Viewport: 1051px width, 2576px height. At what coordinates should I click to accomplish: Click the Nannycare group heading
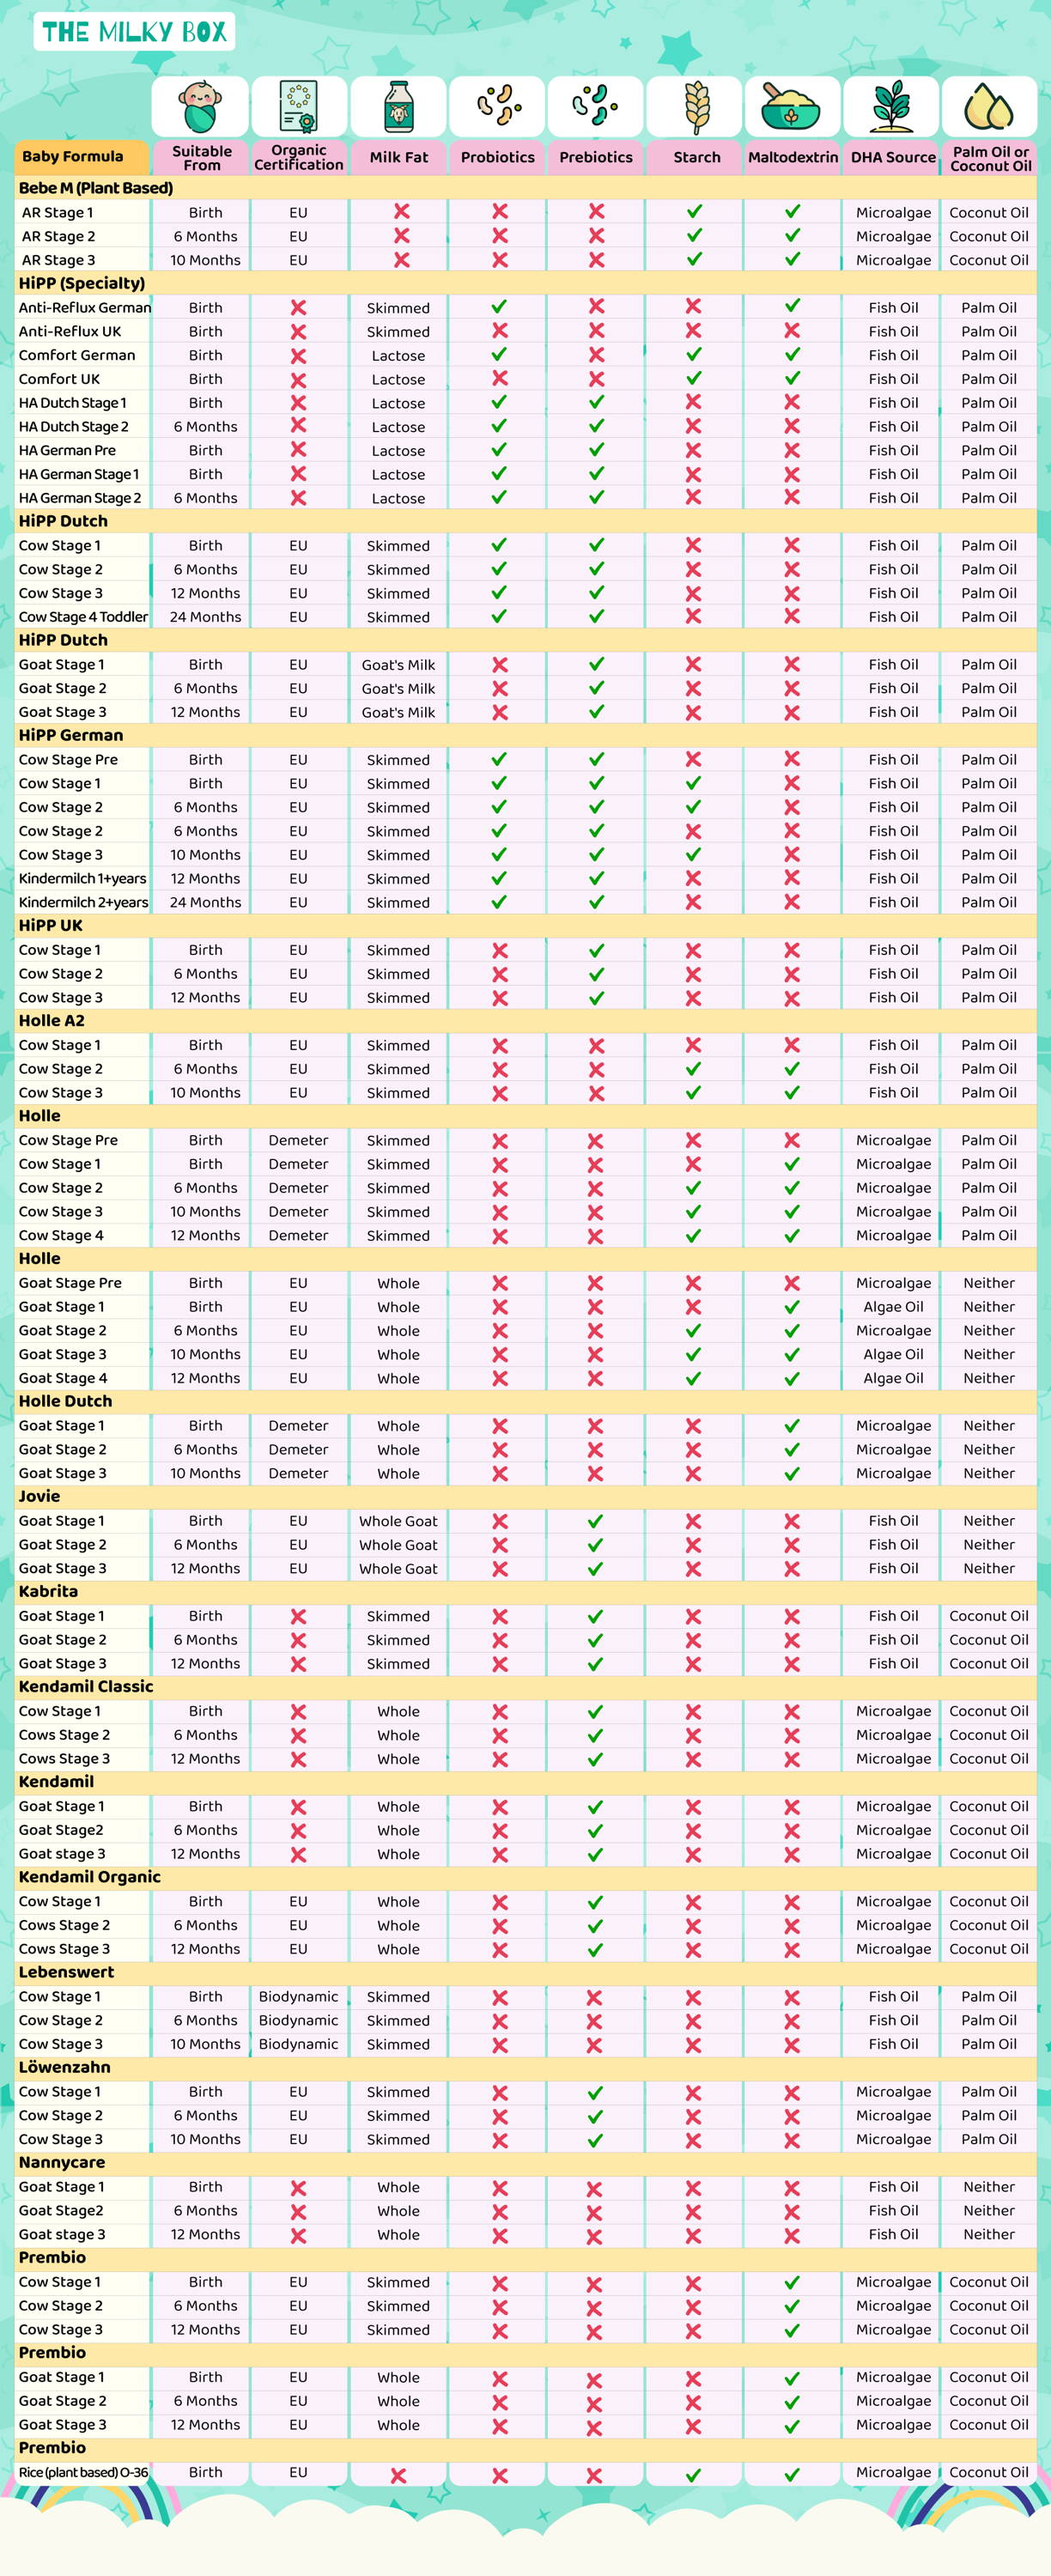62,2162
